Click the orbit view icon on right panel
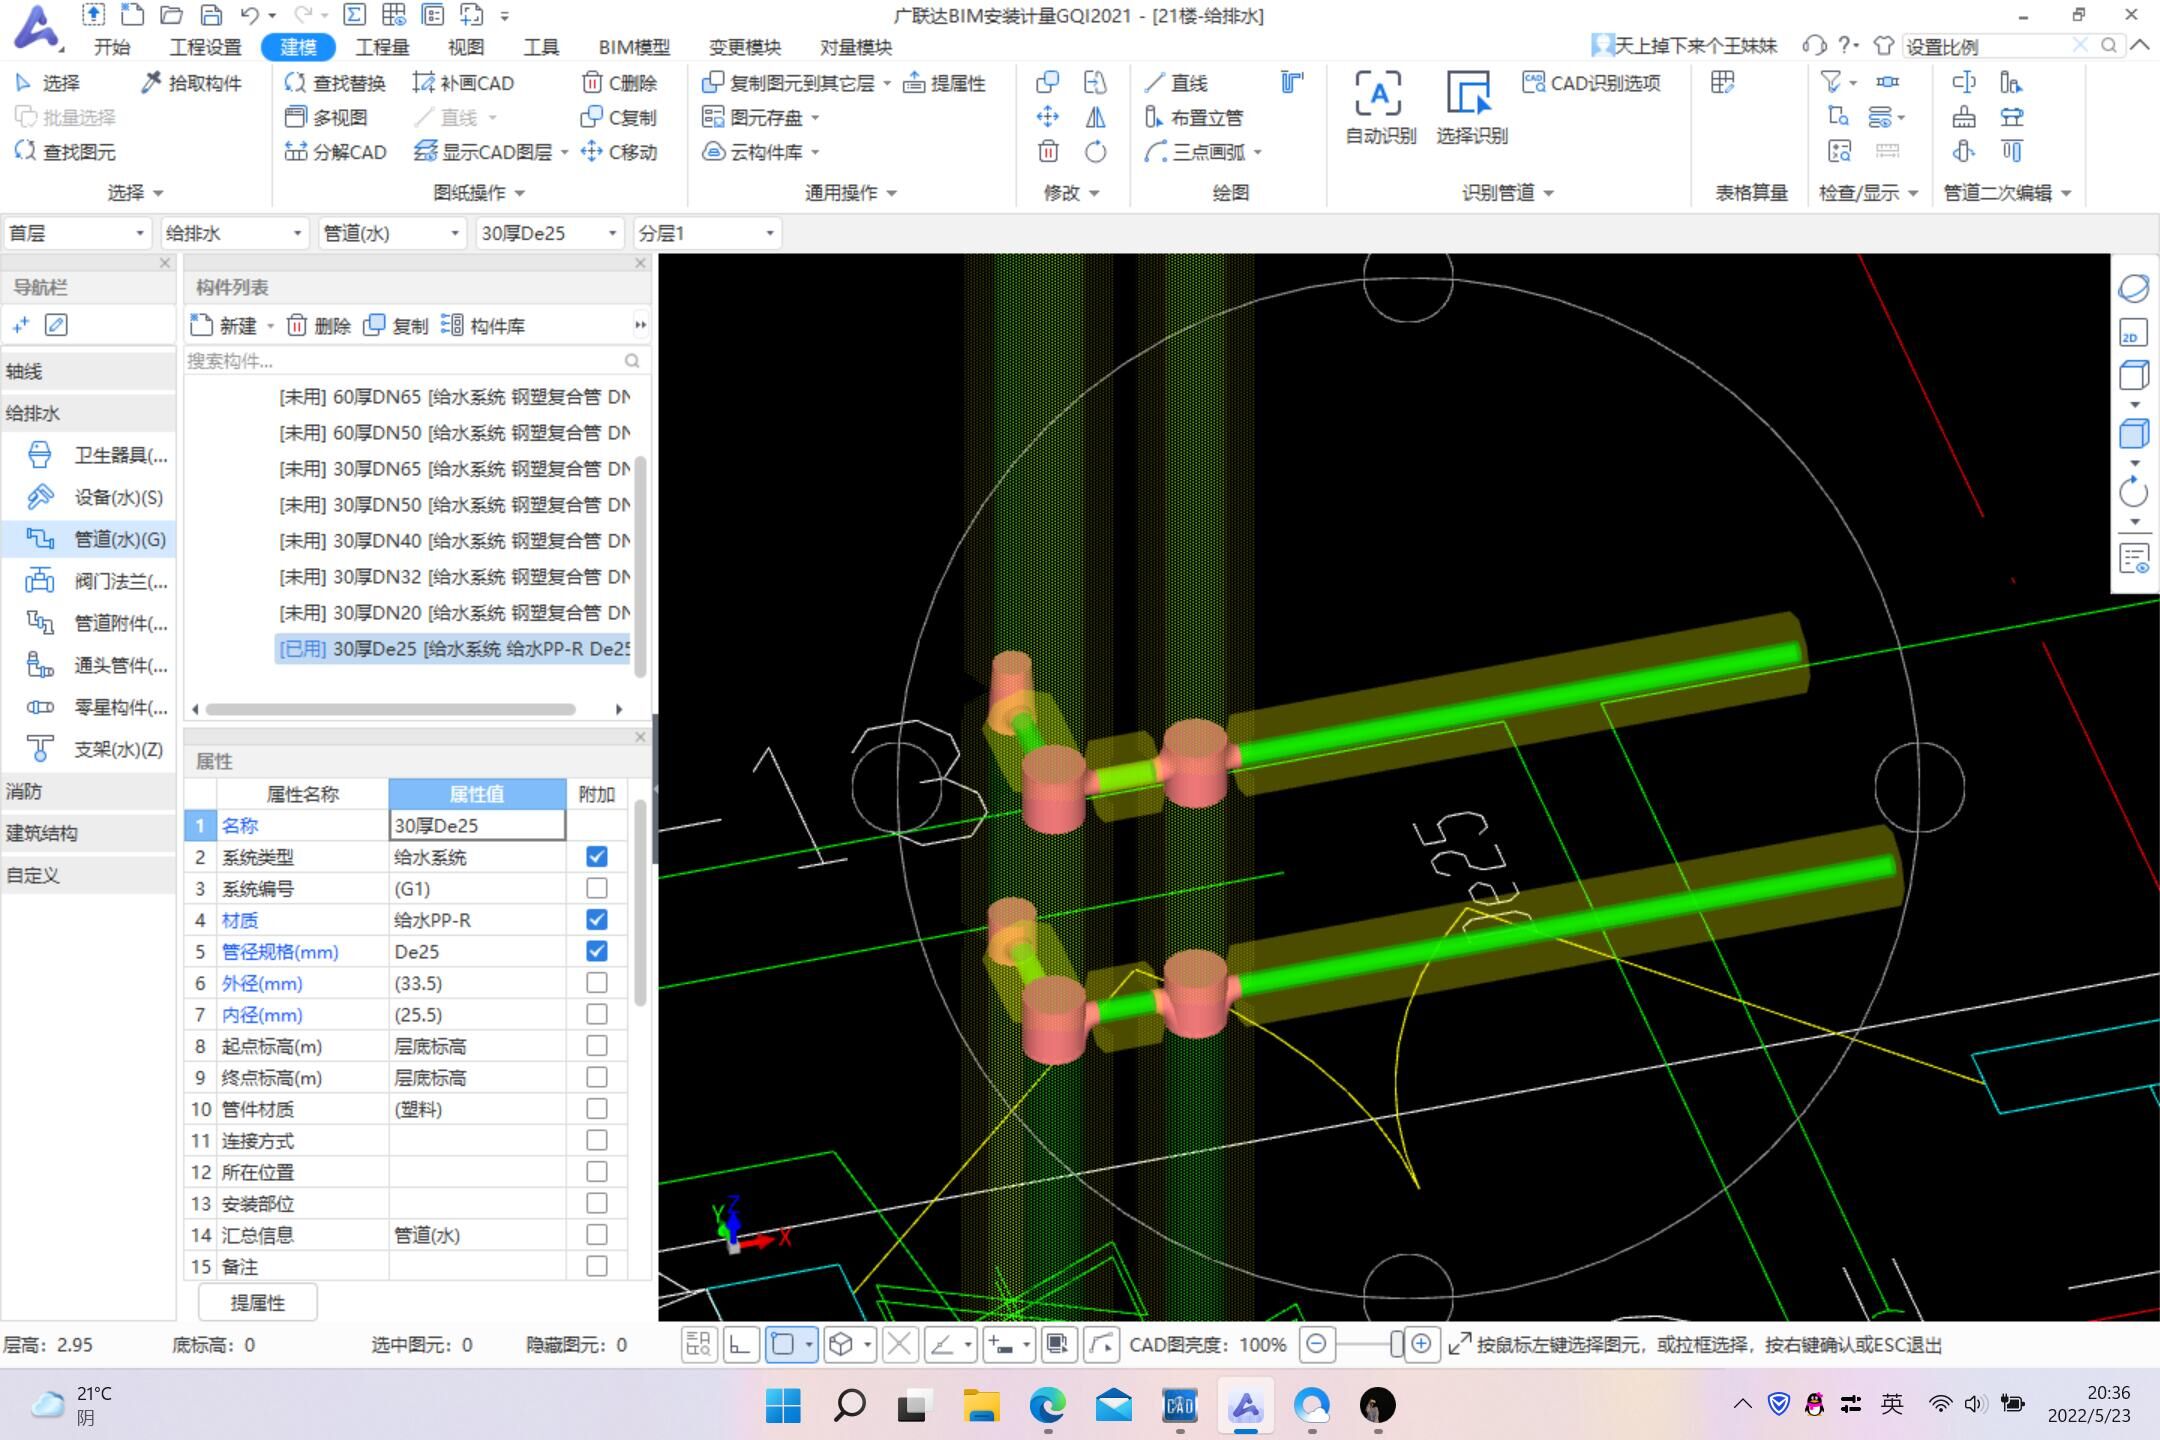The height and width of the screenshot is (1440, 2160). tap(2133, 289)
